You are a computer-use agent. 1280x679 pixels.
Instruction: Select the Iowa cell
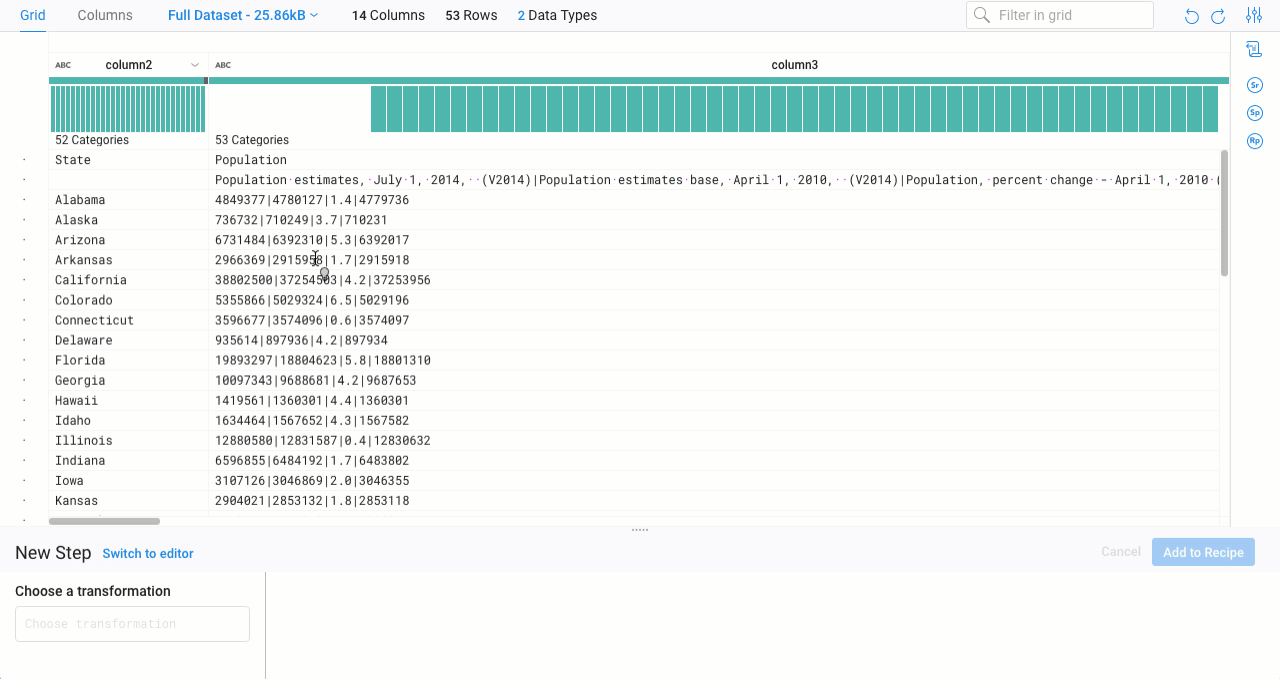click(x=128, y=480)
